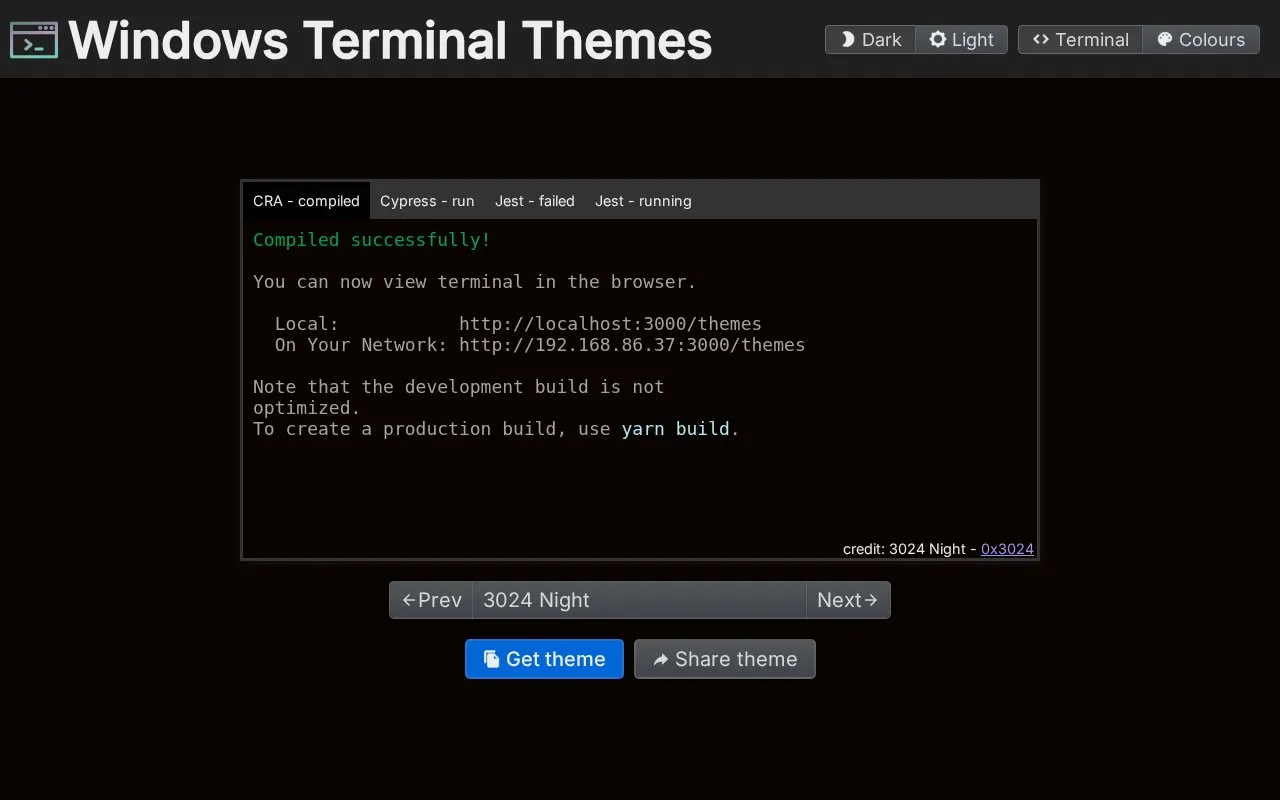Go to the previous theme with Prev
This screenshot has height=800, width=1280.
(431, 600)
